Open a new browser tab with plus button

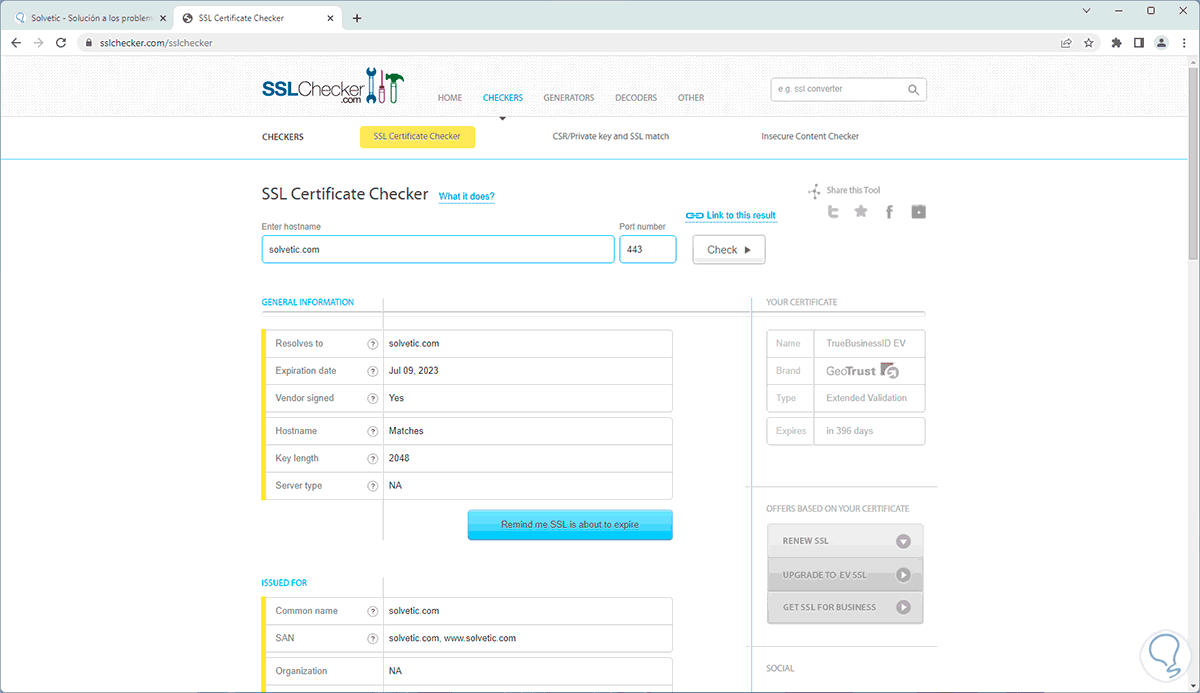357,18
